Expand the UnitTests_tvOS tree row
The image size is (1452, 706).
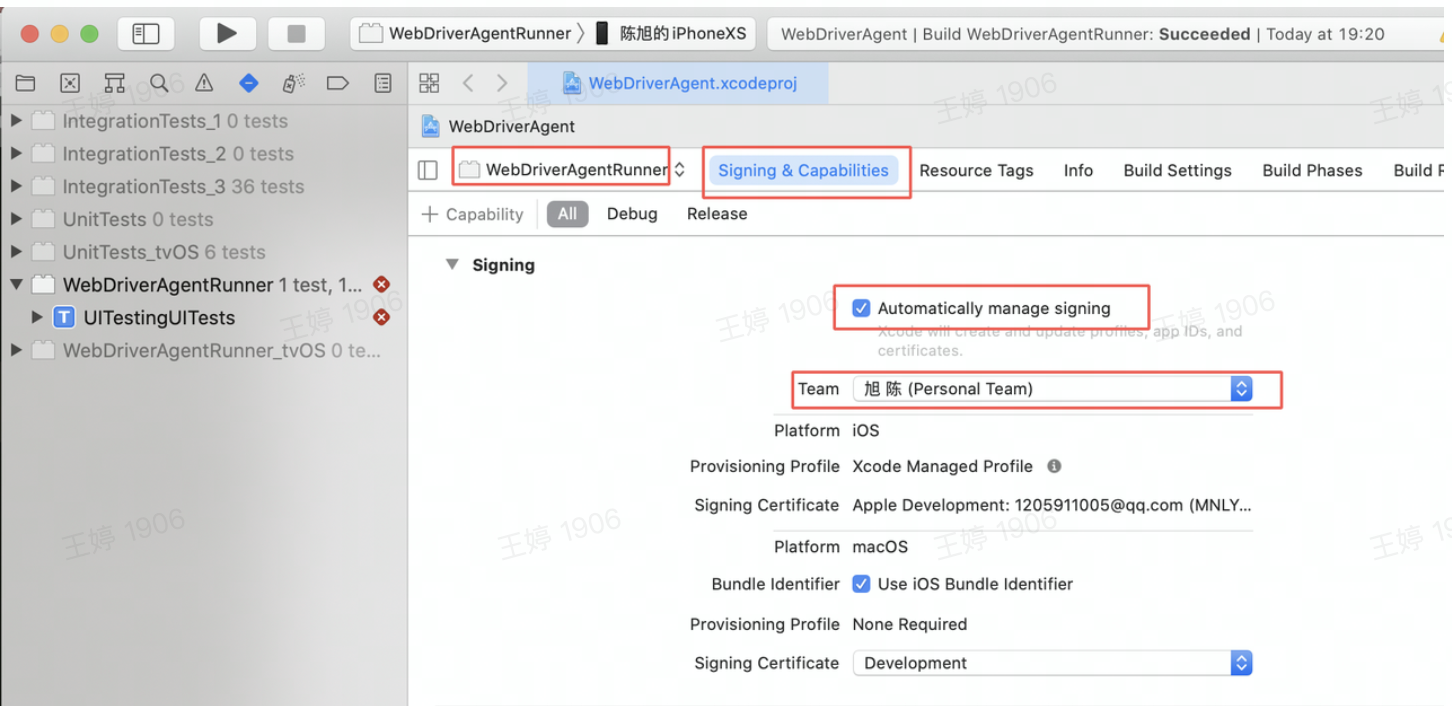(x=16, y=252)
